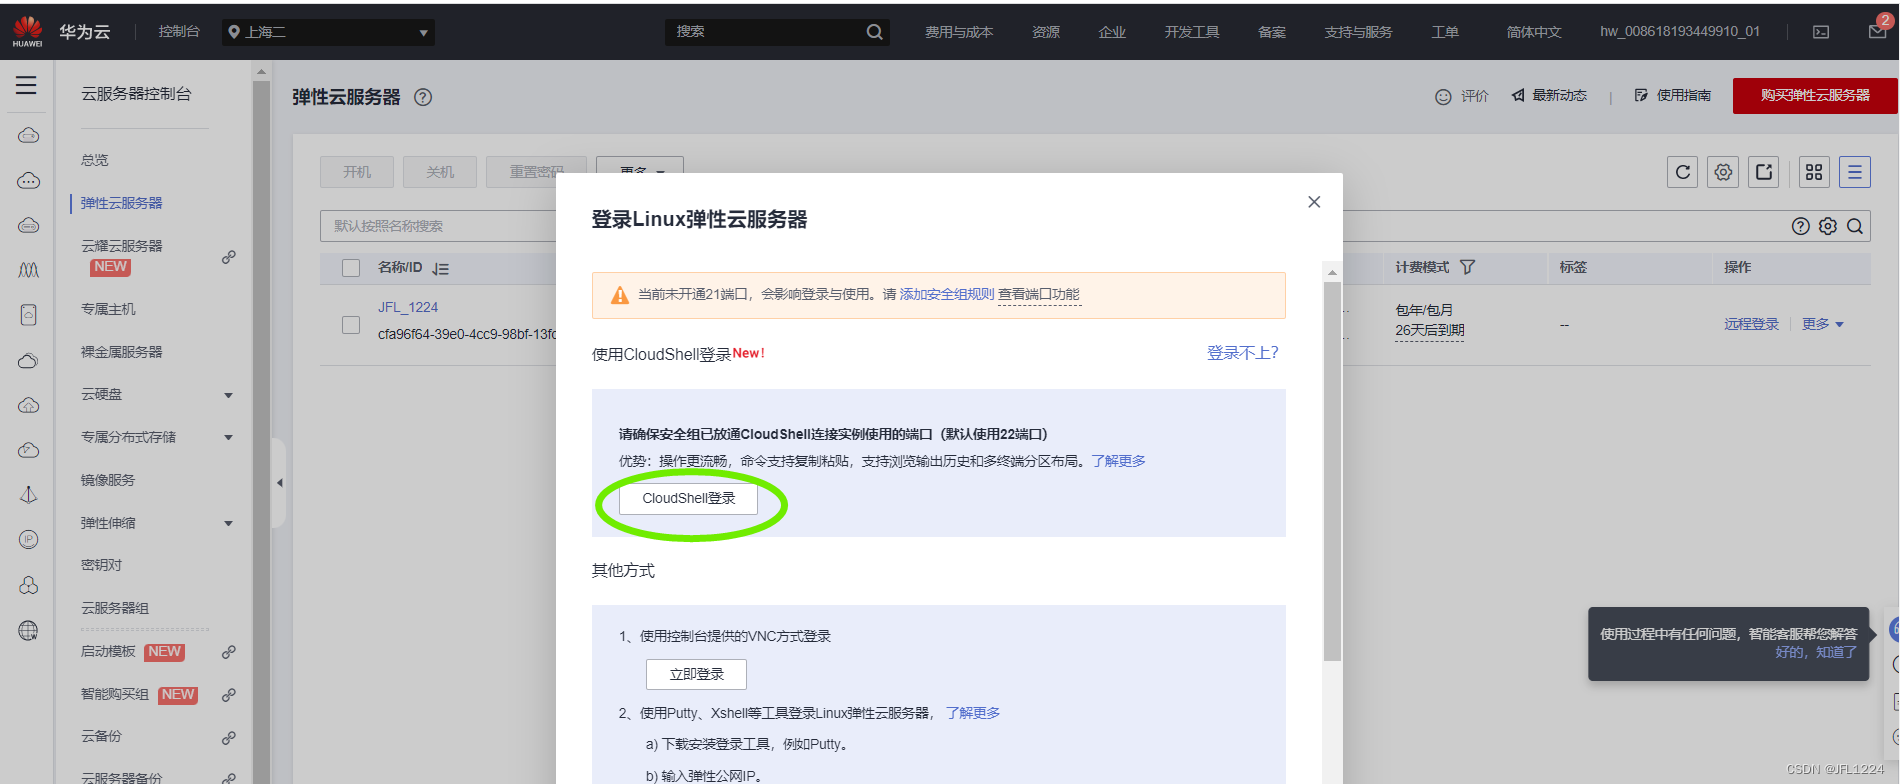Click 控制台 in top bar

tap(179, 32)
